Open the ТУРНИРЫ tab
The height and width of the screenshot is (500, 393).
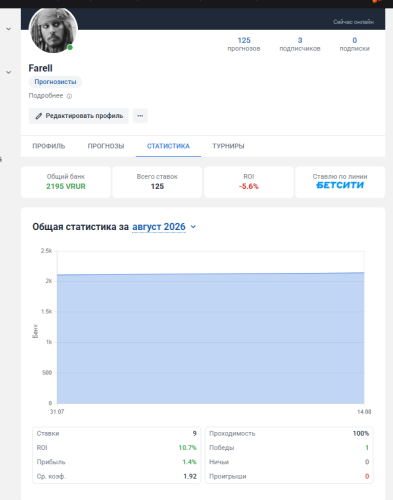229,146
